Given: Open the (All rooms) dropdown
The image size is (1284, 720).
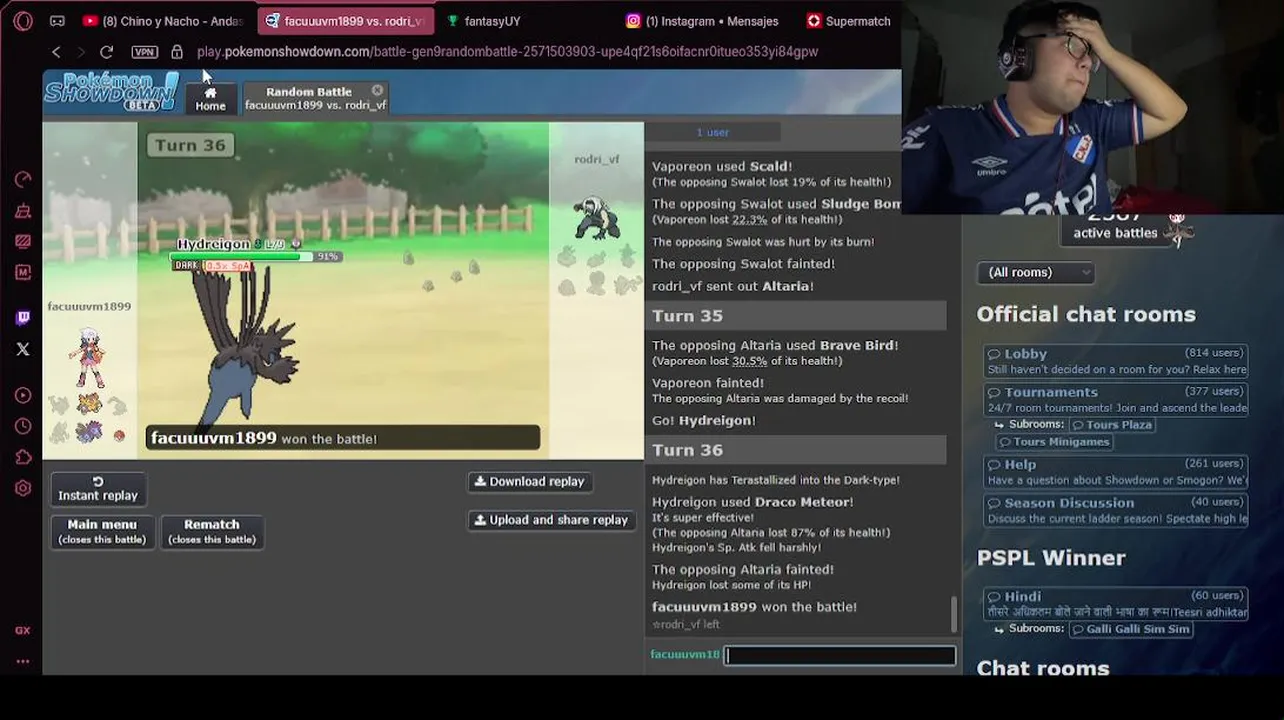Looking at the screenshot, I should [1035, 272].
